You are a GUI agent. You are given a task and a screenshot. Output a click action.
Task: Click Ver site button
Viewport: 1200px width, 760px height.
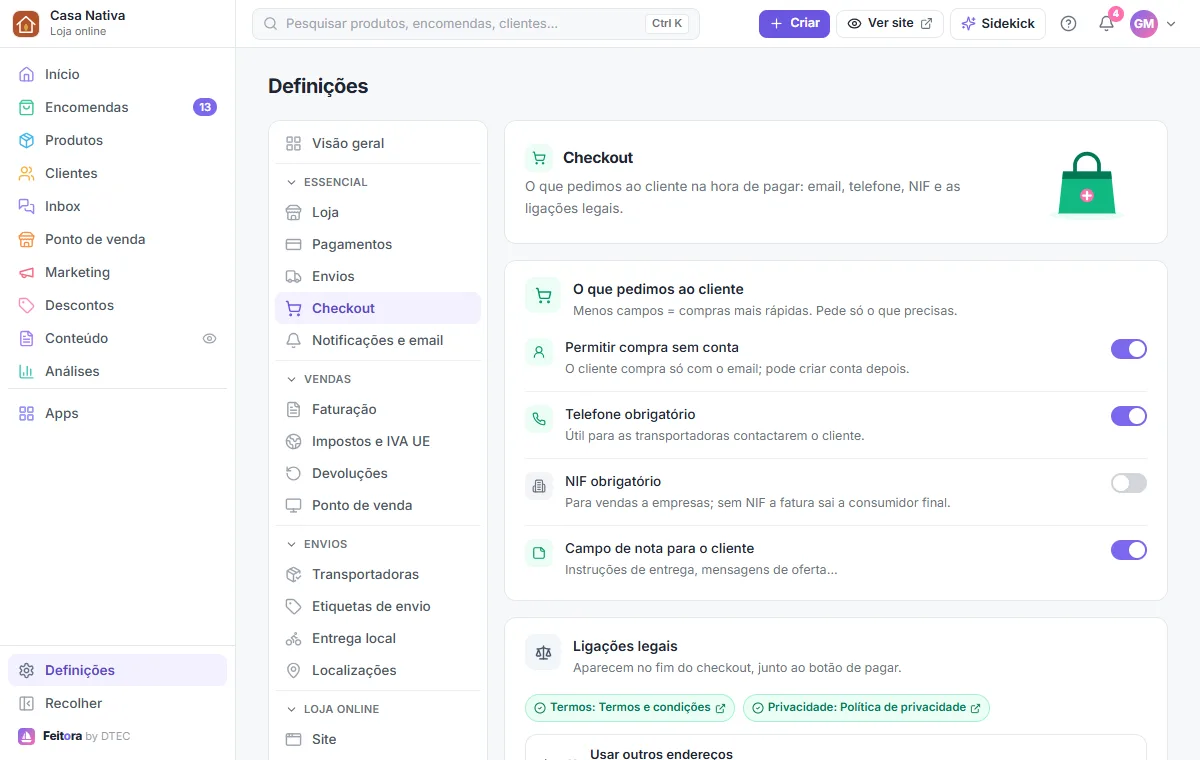pos(890,23)
